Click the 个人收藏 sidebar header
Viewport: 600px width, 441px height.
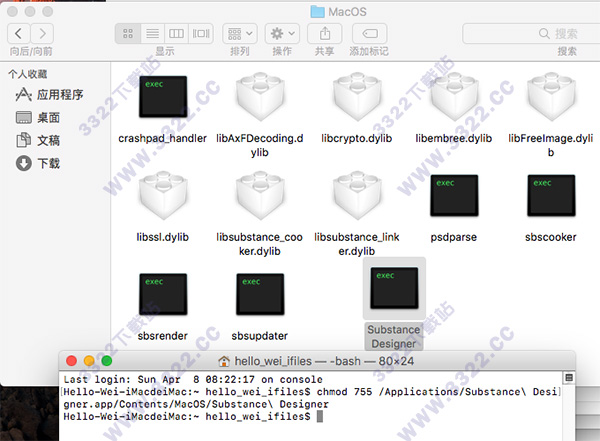point(28,74)
